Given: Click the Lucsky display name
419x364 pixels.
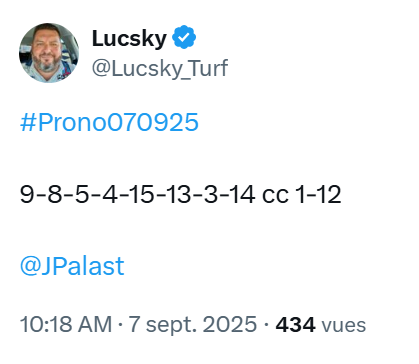Looking at the screenshot, I should coord(129,39).
